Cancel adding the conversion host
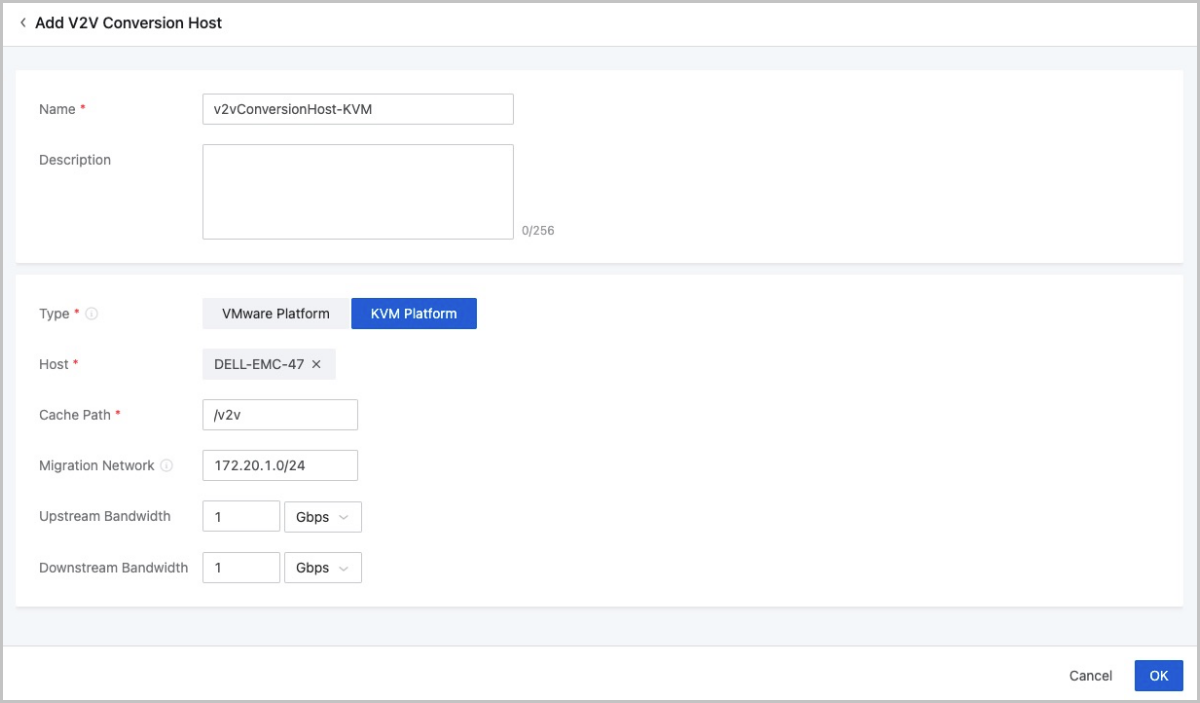The image size is (1200, 703). click(1090, 676)
